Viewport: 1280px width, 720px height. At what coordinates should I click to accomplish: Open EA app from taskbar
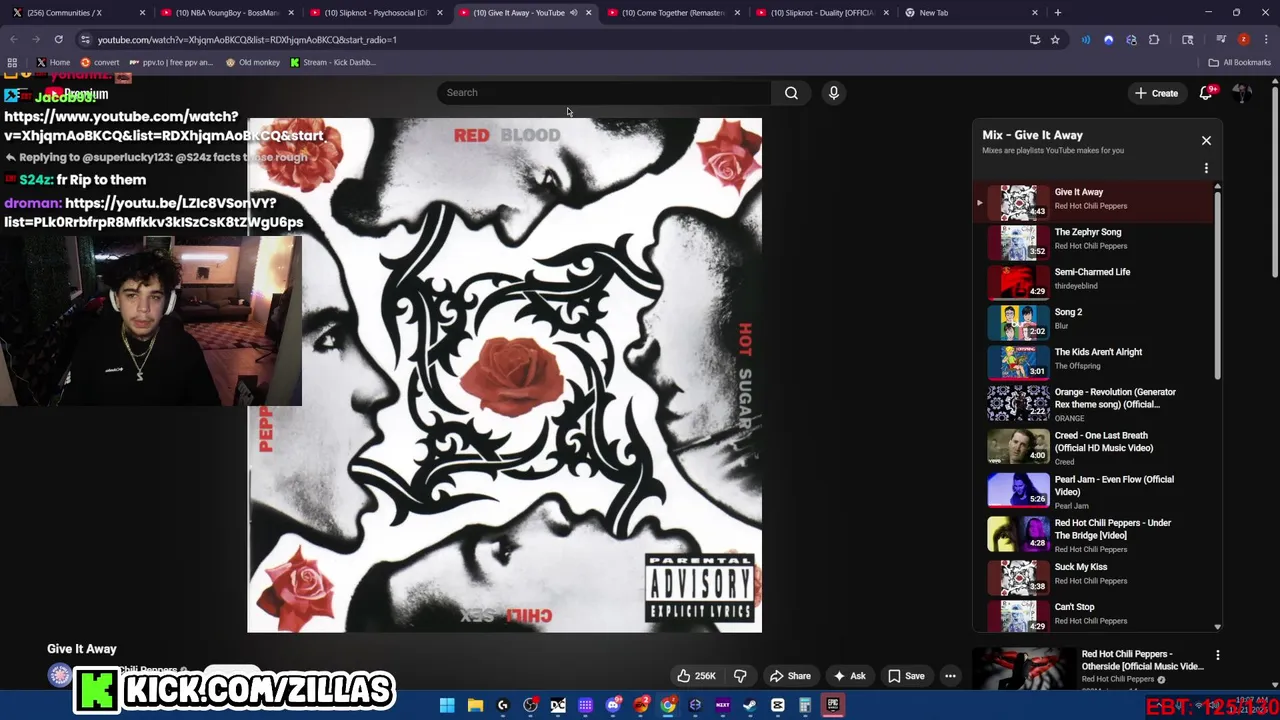640,705
